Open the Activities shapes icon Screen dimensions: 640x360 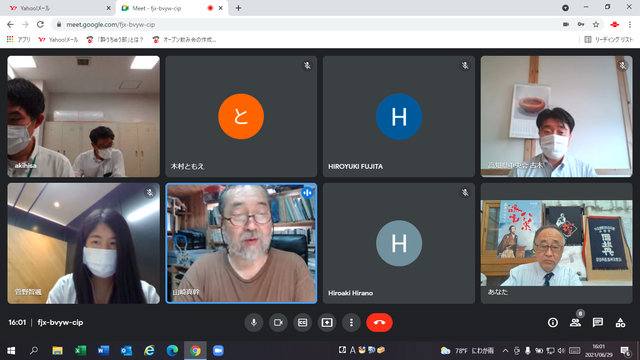[x=620, y=322]
